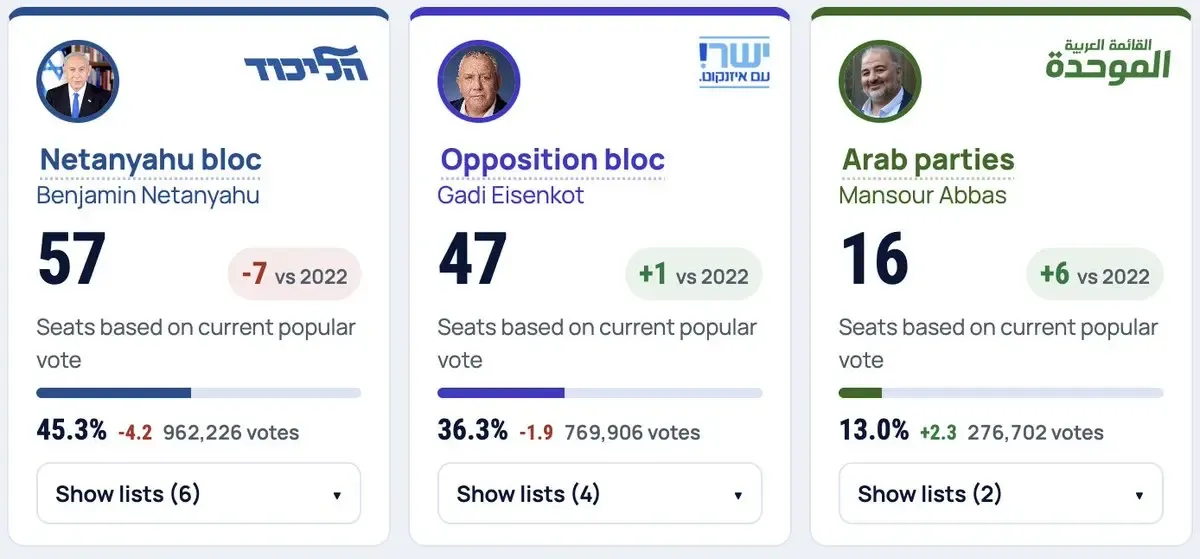Image resolution: width=1200 pixels, height=559 pixels.
Task: Click Benjamin Netanyahu's profile photo
Action: click(x=78, y=82)
